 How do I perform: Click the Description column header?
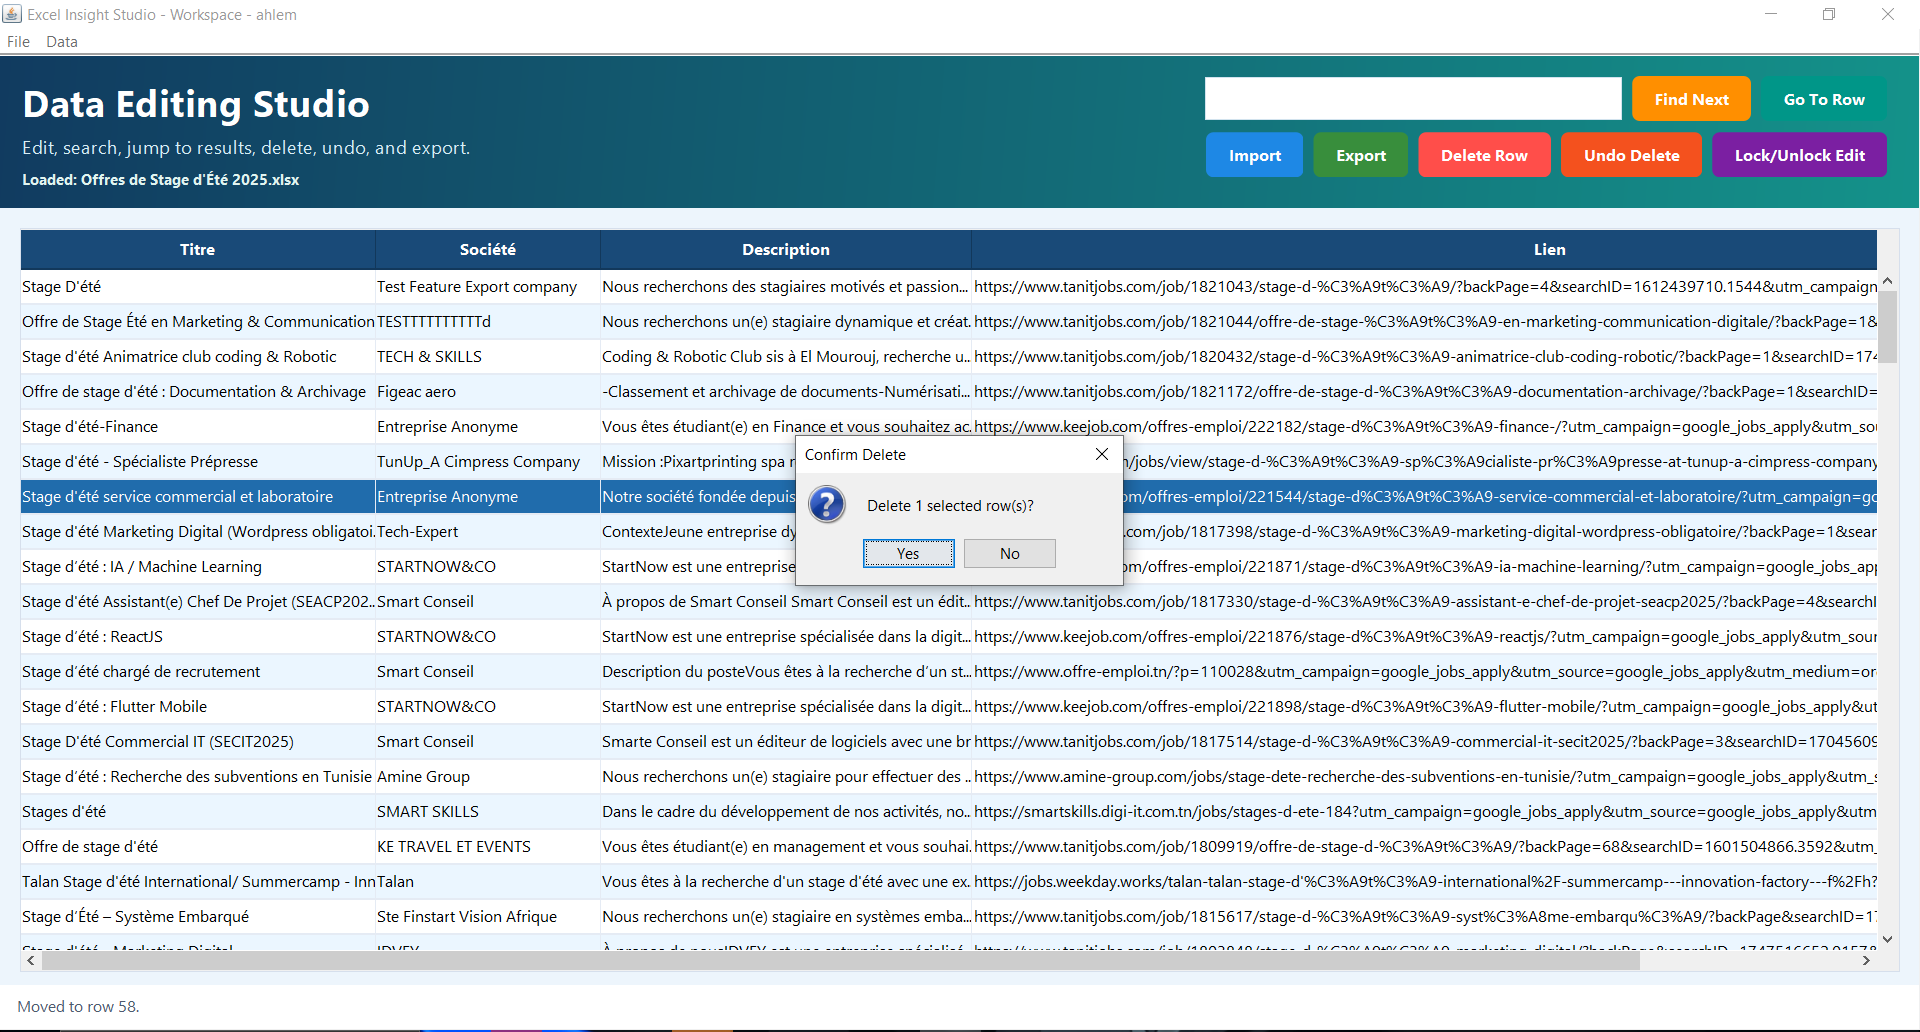coord(786,249)
